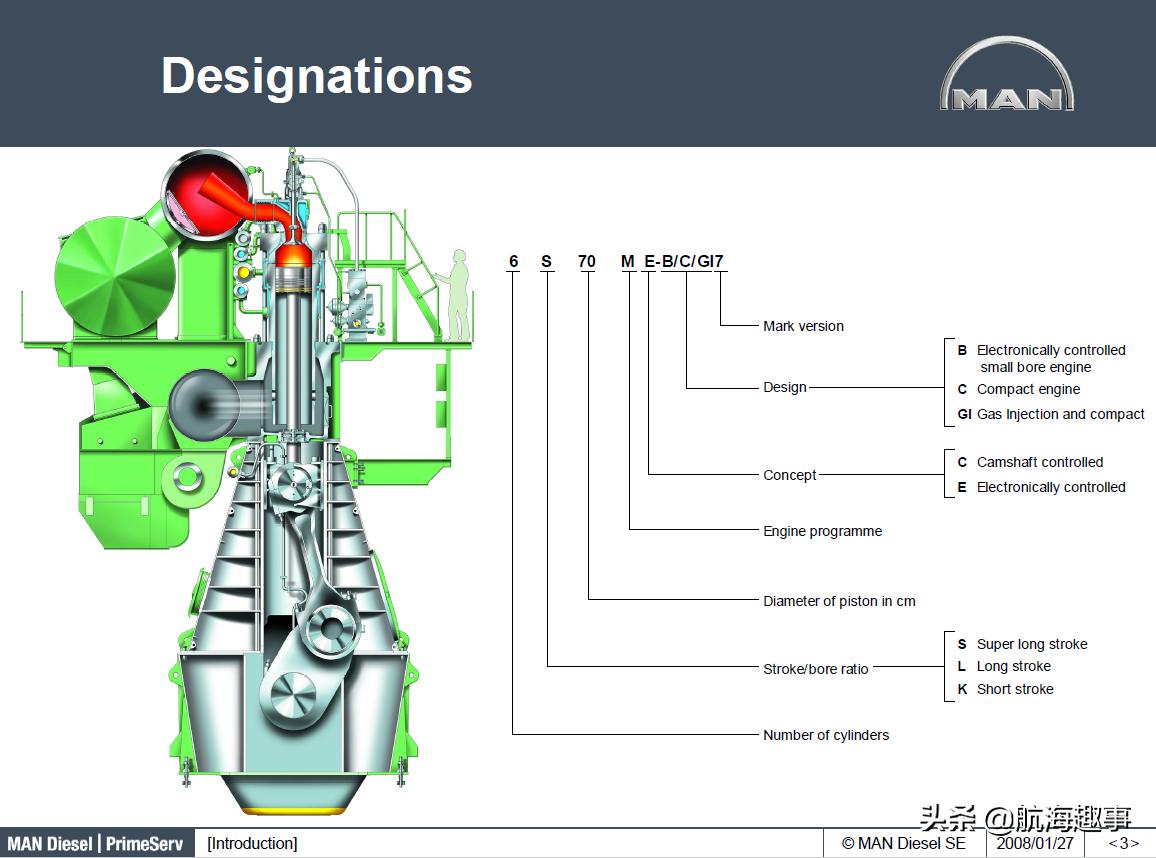Select the 'Stroke/bore ratio' label
The width and height of the screenshot is (1156, 858).
tap(816, 669)
